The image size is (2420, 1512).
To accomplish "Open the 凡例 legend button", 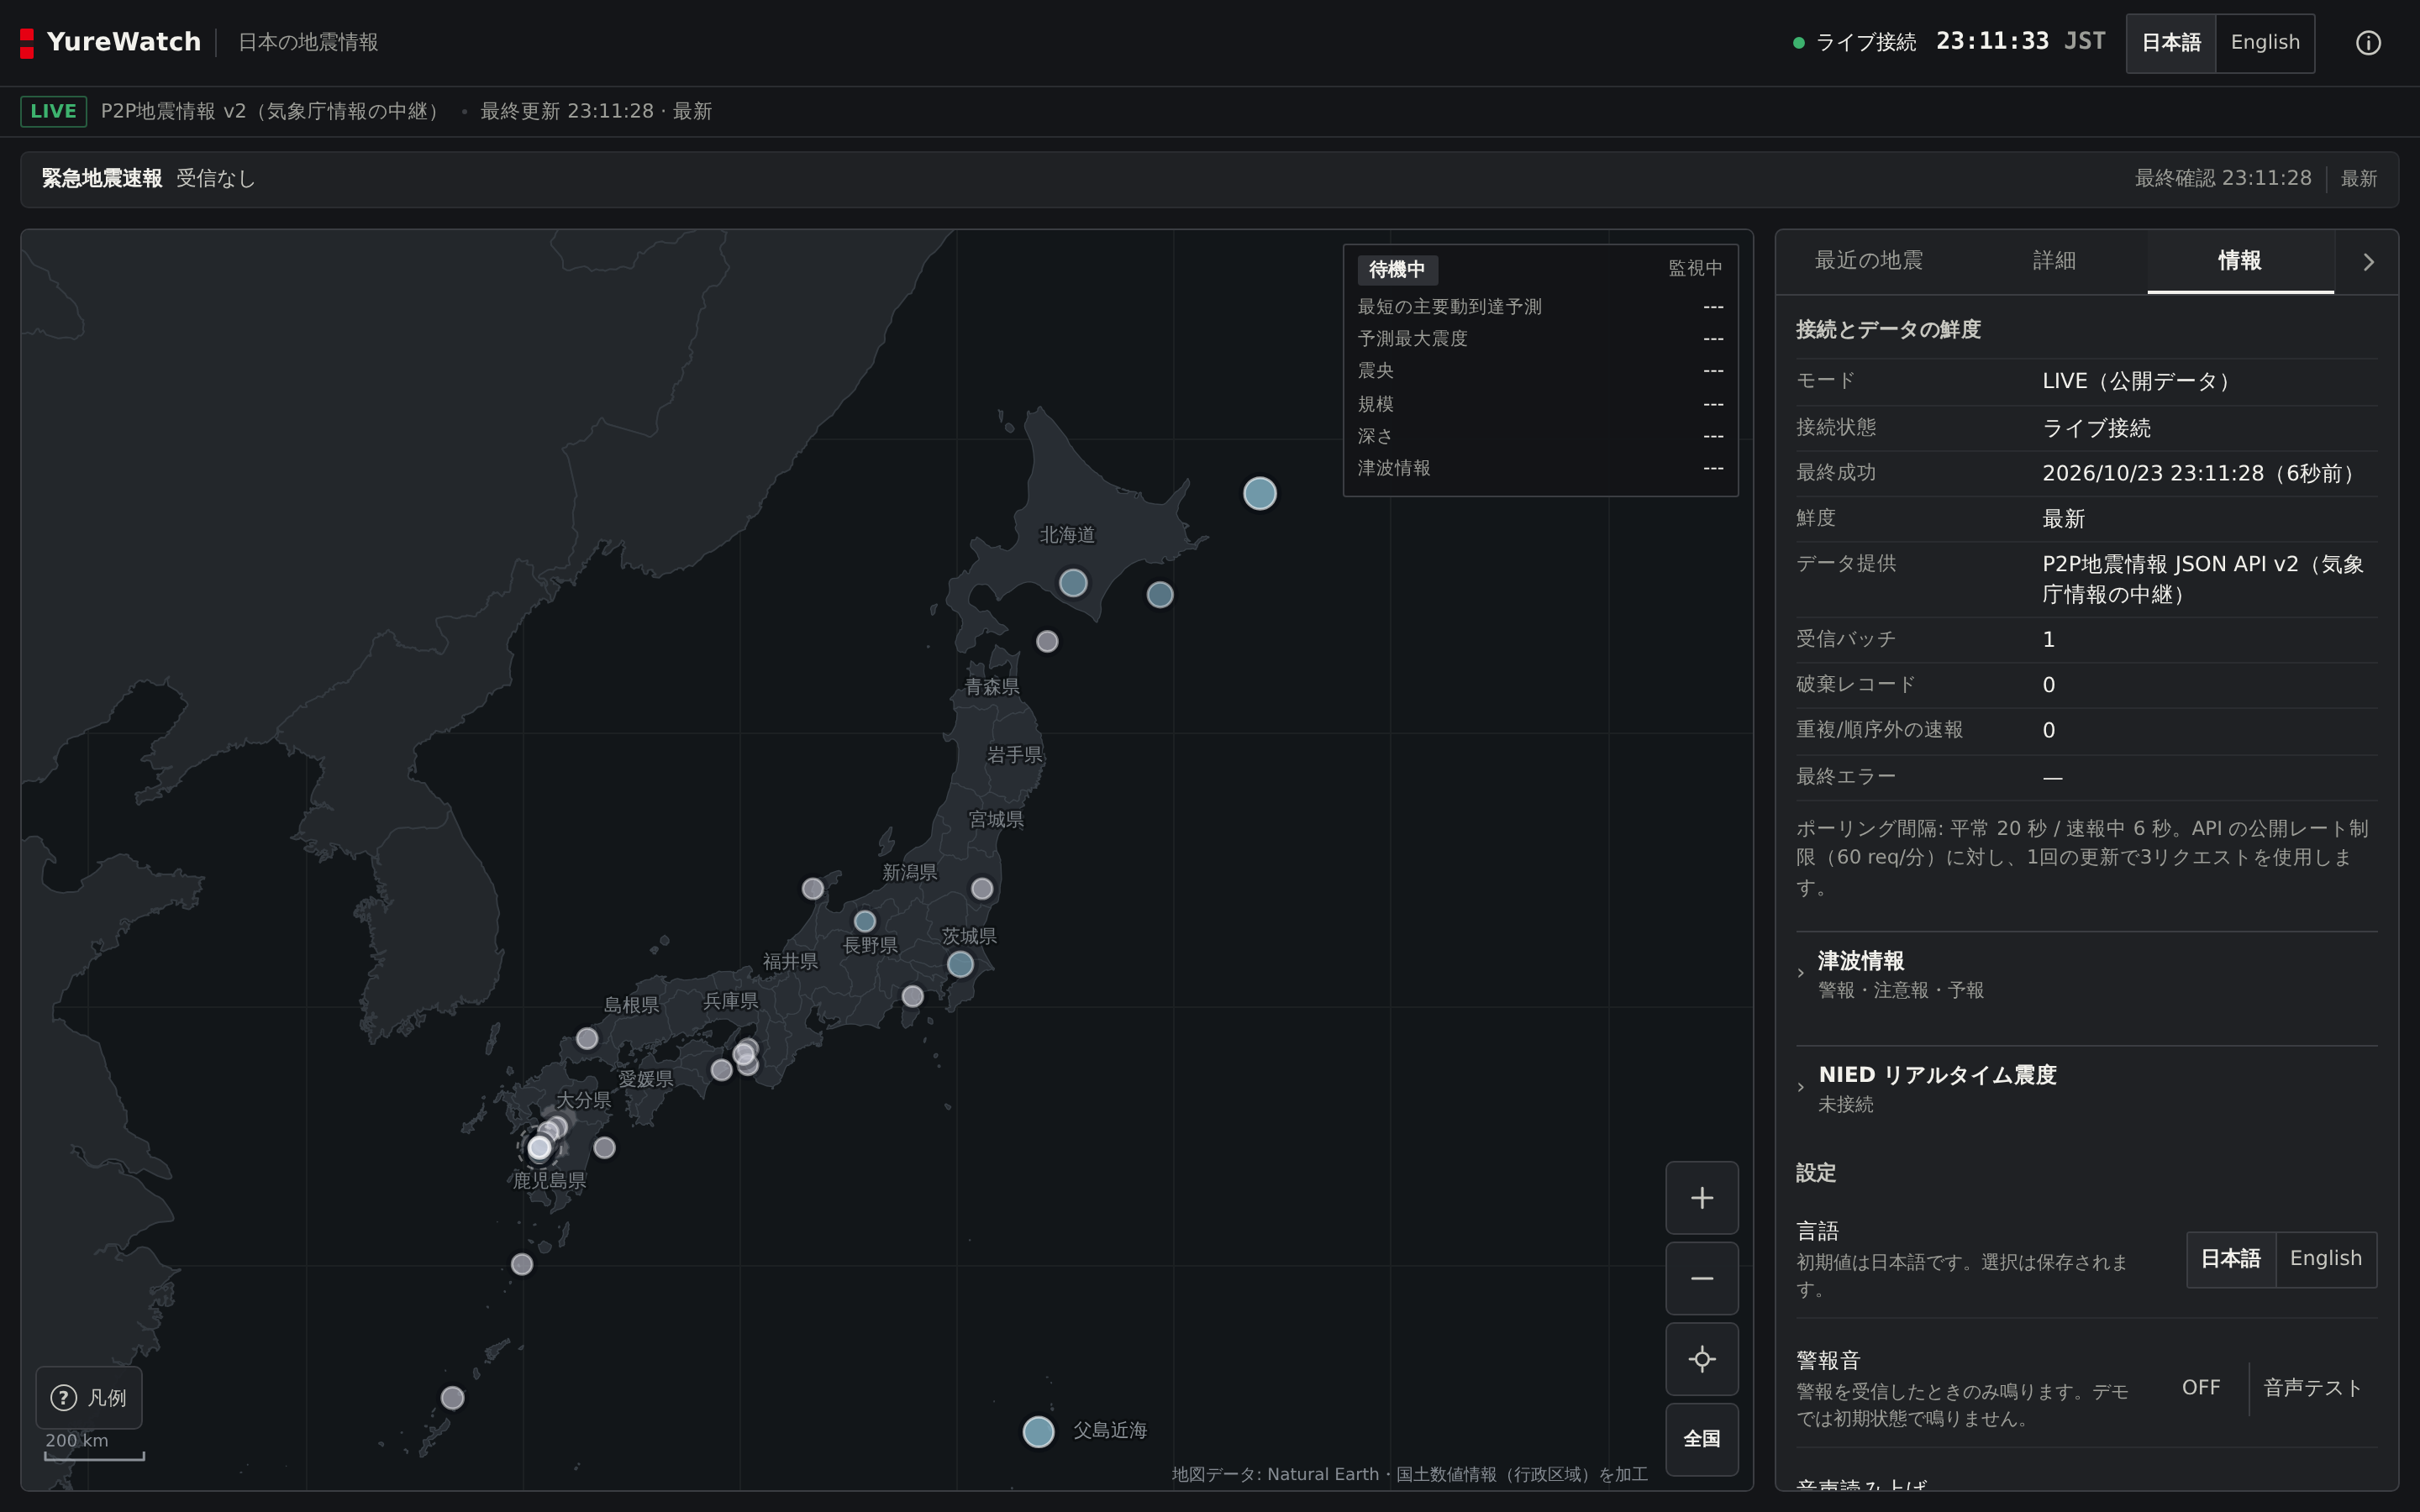I will [x=89, y=1397].
